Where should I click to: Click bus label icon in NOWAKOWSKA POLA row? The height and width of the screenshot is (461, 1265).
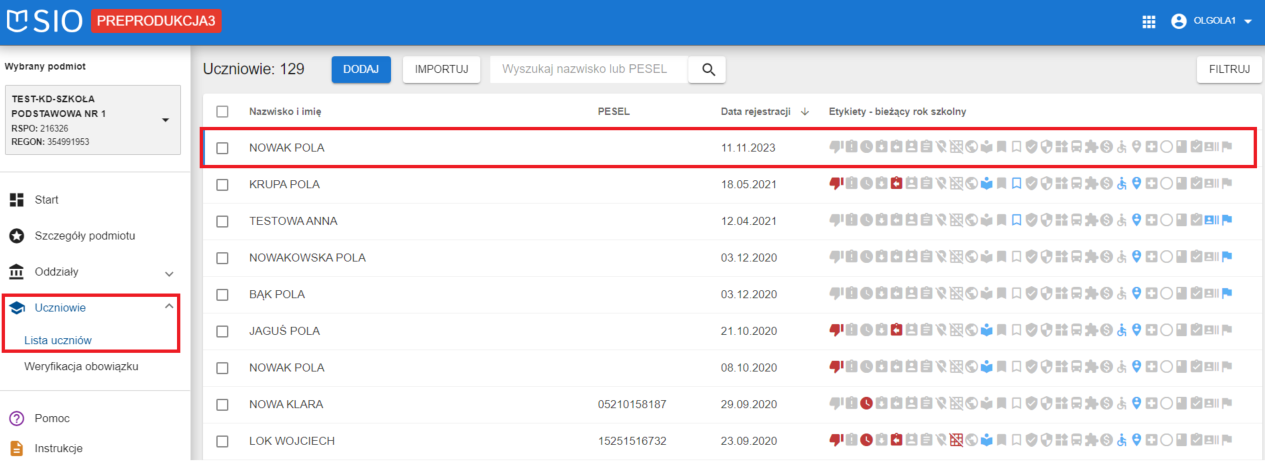pyautogui.click(x=1076, y=257)
